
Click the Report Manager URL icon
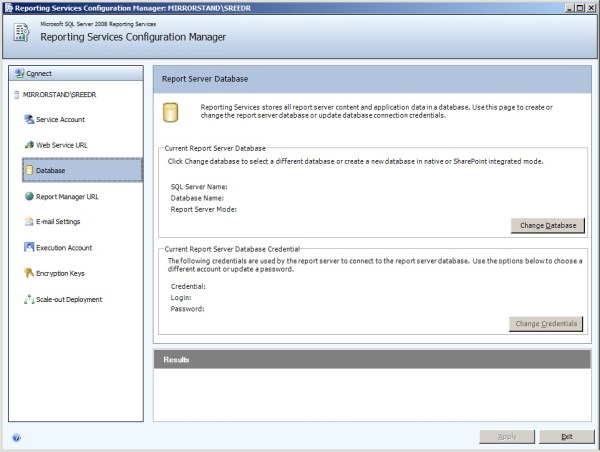(29, 197)
